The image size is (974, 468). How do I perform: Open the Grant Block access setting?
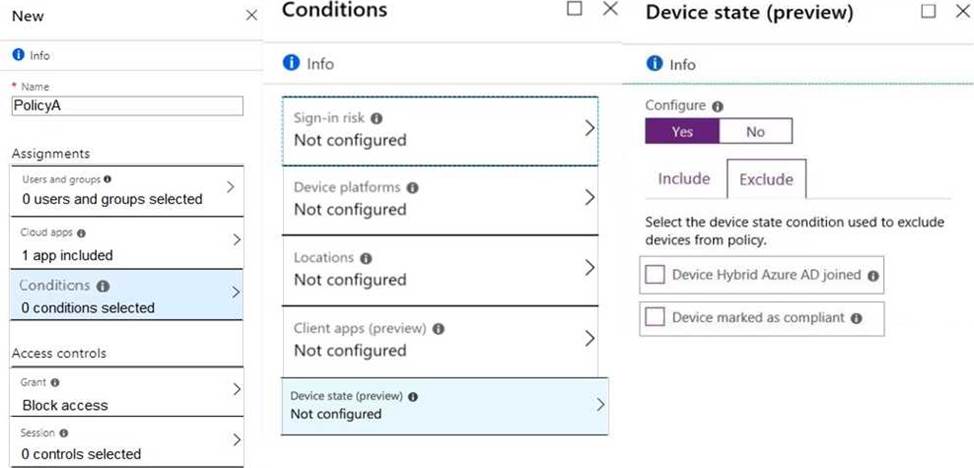click(126, 395)
